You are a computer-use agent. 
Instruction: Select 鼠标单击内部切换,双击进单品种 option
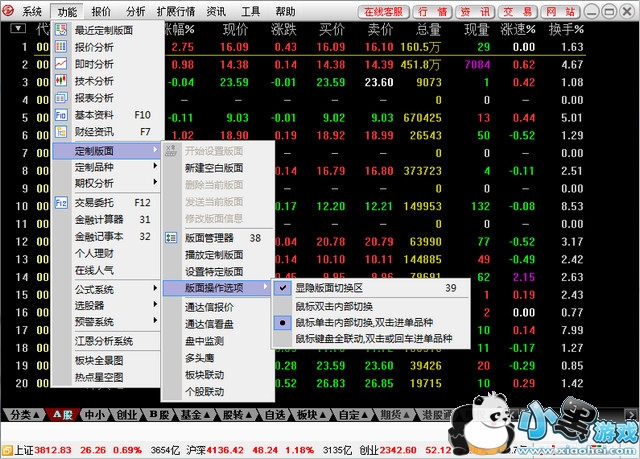[x=371, y=322]
